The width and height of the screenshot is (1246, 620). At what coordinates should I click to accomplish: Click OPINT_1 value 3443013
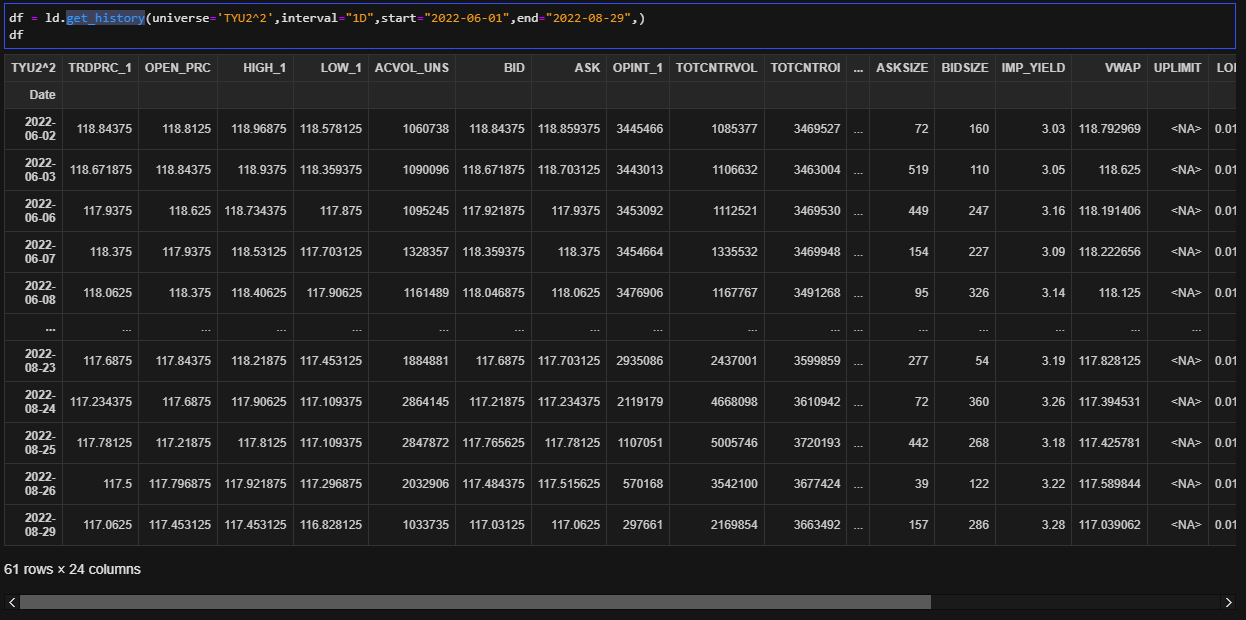click(640, 170)
